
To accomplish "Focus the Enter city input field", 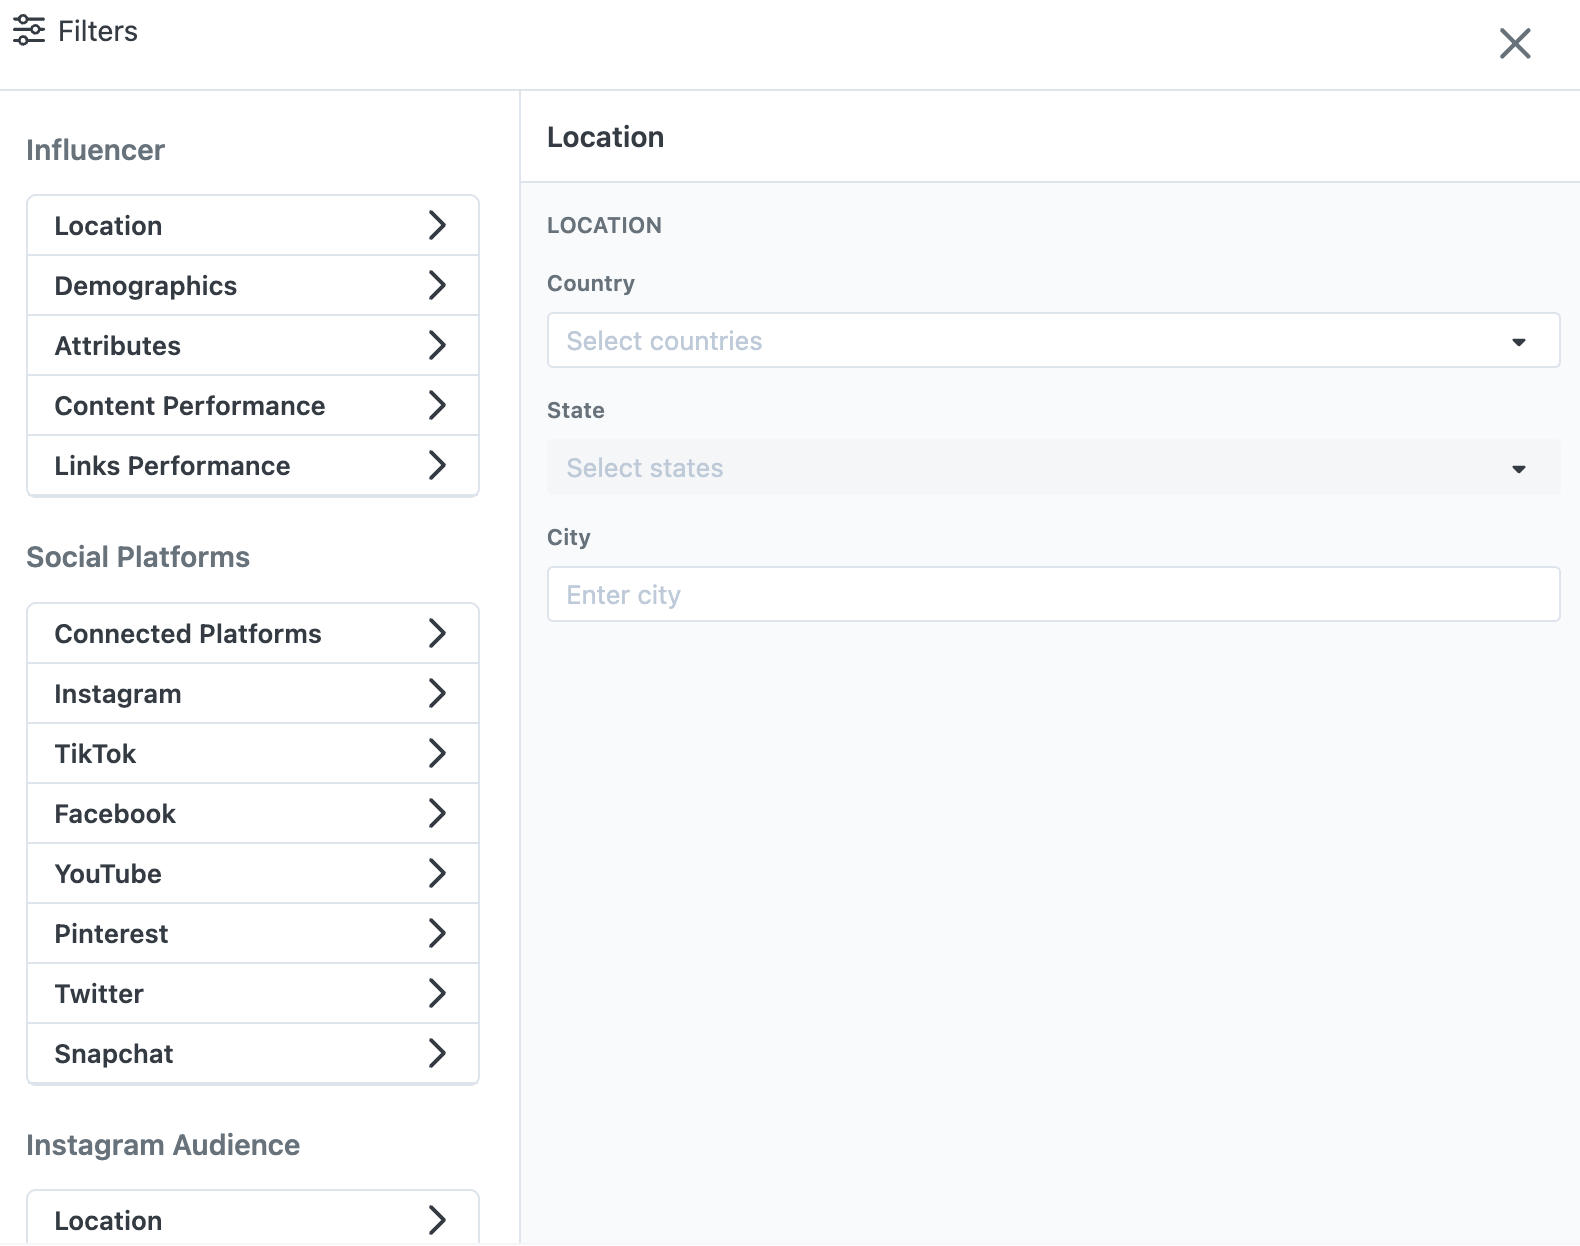I will click(1054, 595).
